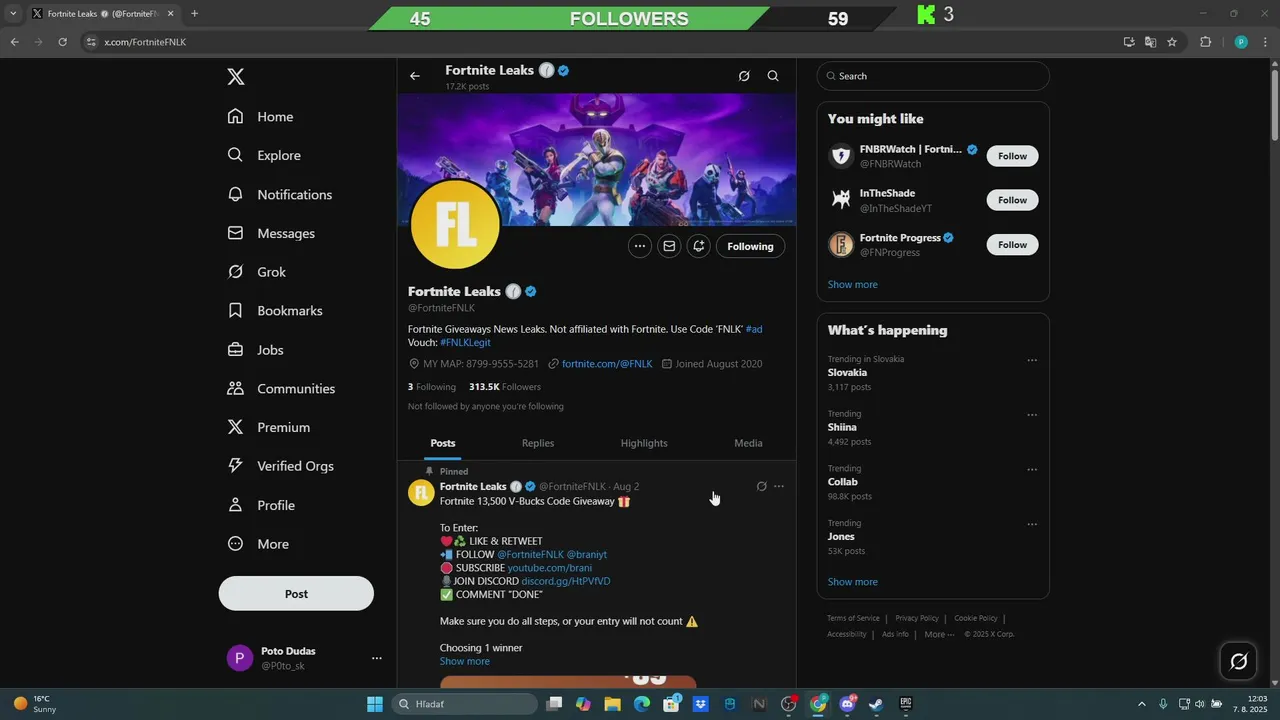Click the Jobs briefcase icon

click(235, 350)
